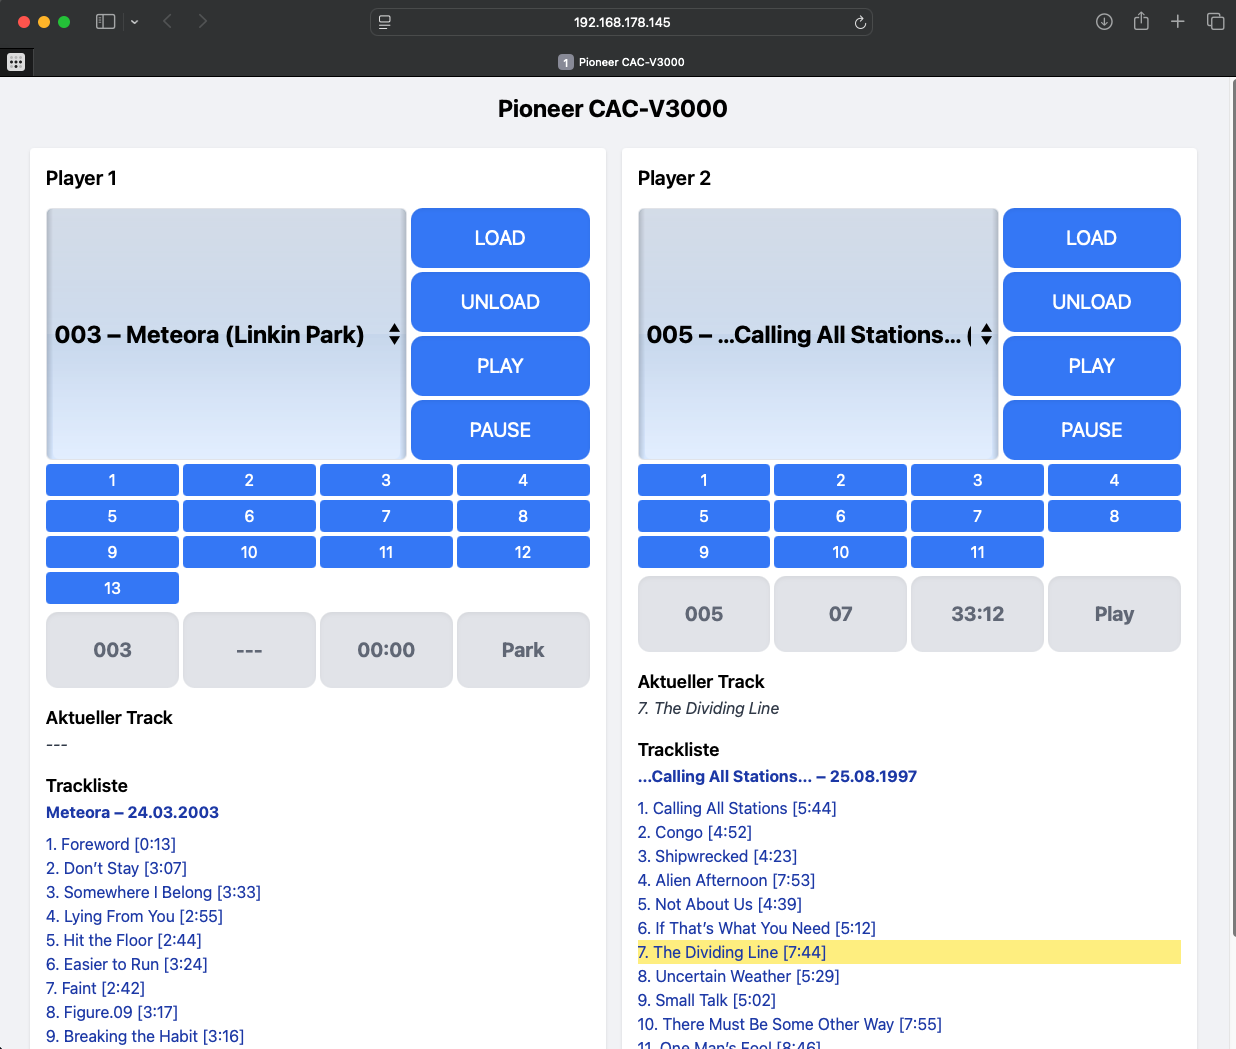The width and height of the screenshot is (1236, 1049).
Task: Click Player 1 disc number display 003
Action: [x=112, y=650]
